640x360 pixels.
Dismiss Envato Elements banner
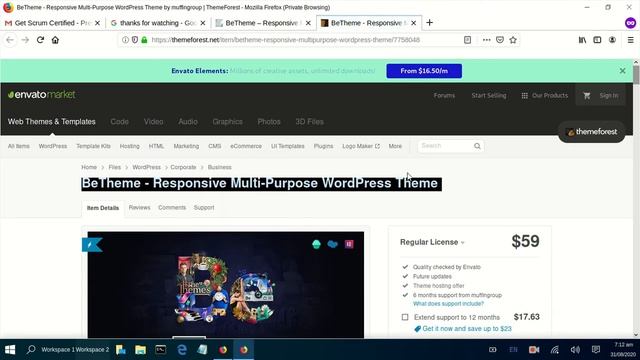pyautogui.click(x=622, y=71)
